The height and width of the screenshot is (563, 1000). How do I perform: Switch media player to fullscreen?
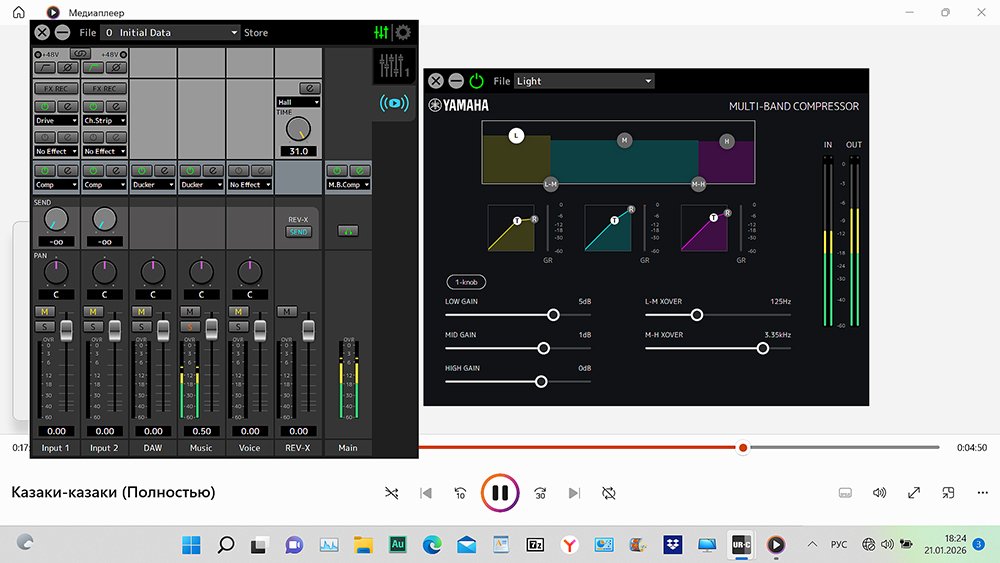pyautogui.click(x=914, y=492)
